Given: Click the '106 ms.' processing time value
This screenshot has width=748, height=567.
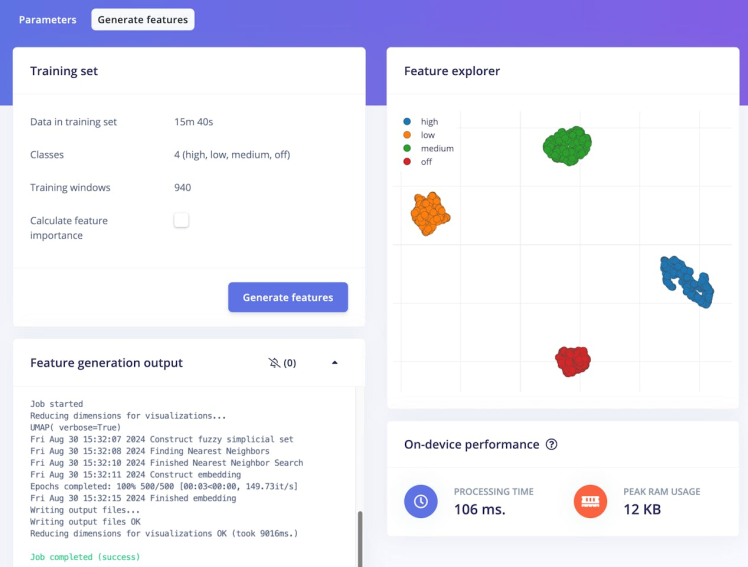Looking at the screenshot, I should pos(479,509).
